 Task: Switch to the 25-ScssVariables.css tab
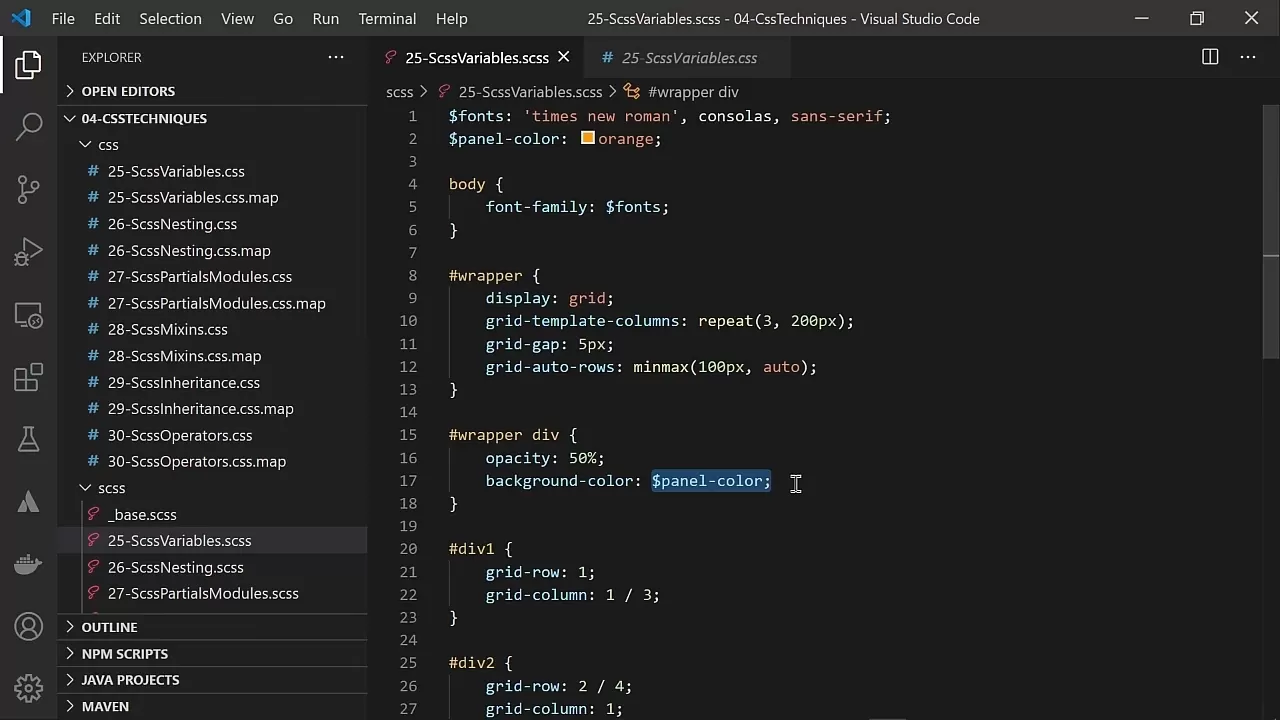688,57
